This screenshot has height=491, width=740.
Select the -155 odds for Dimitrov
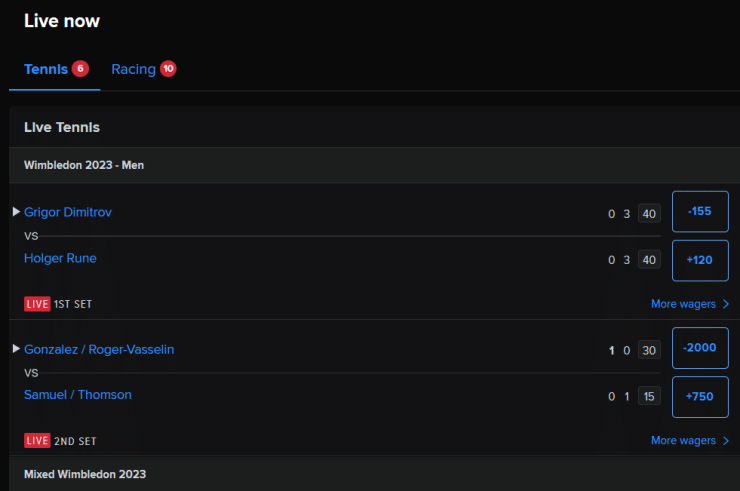700,212
